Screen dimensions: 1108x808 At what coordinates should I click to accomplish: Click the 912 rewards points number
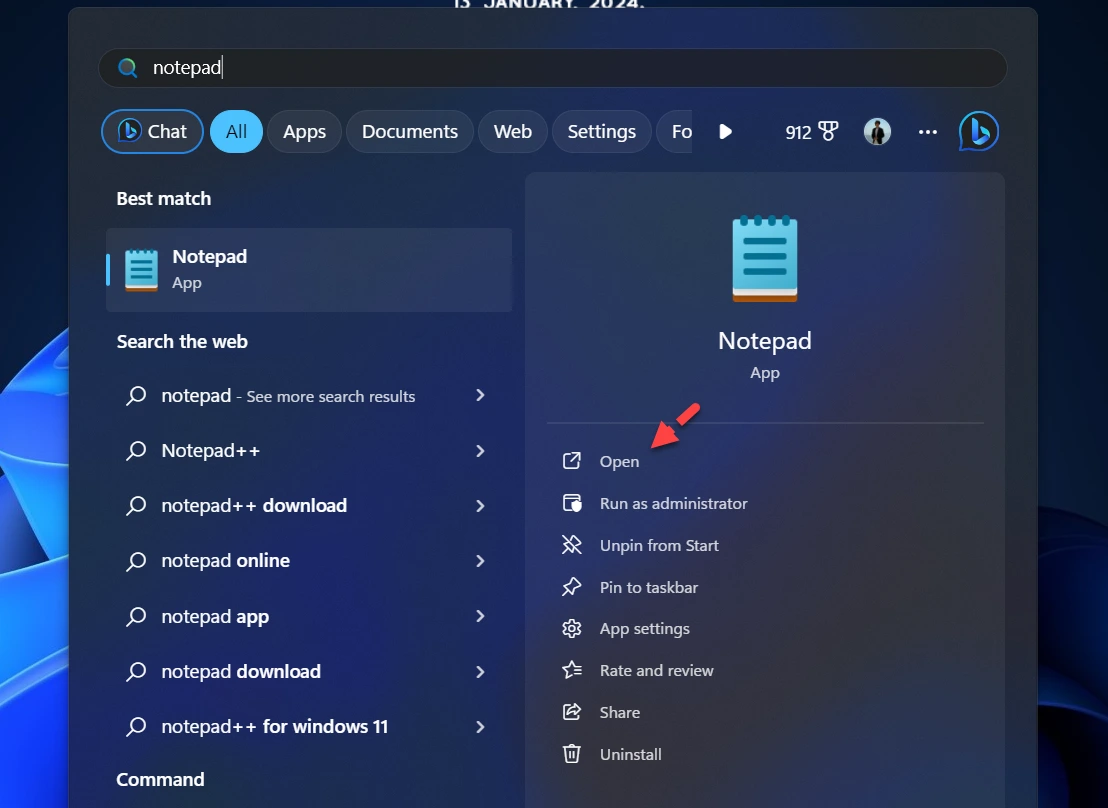798,132
